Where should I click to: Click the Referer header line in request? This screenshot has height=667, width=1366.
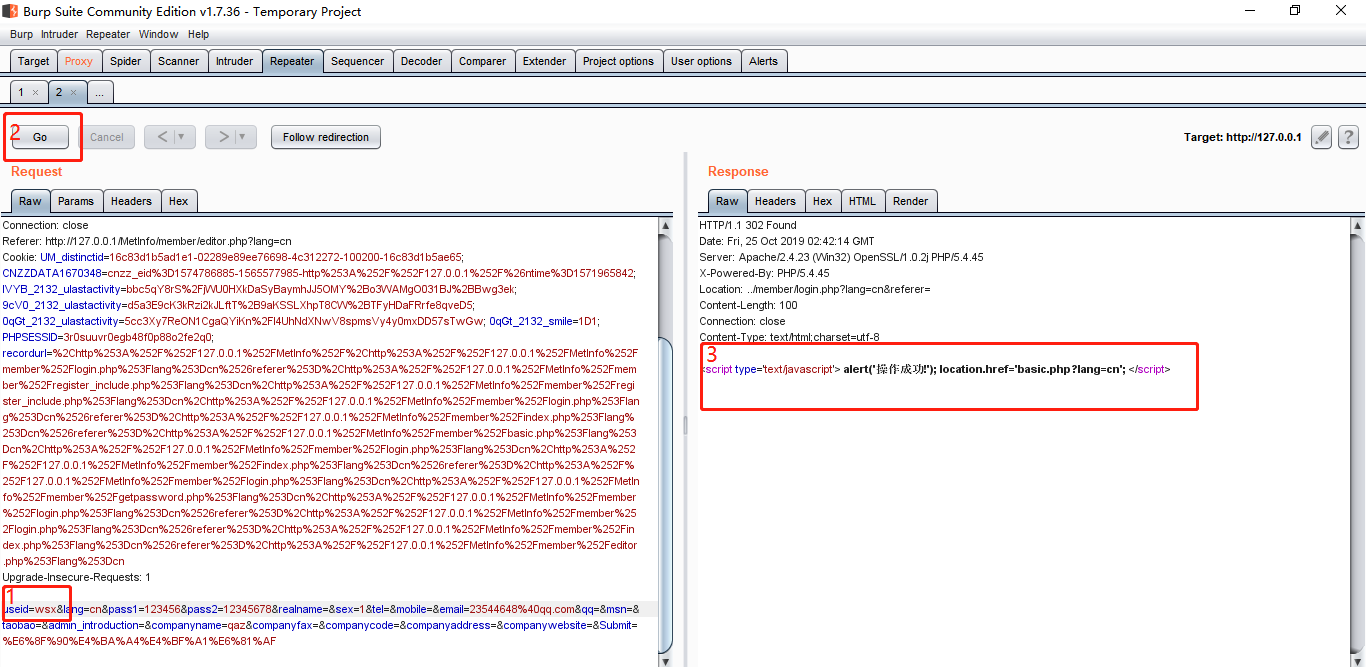click(x=147, y=241)
